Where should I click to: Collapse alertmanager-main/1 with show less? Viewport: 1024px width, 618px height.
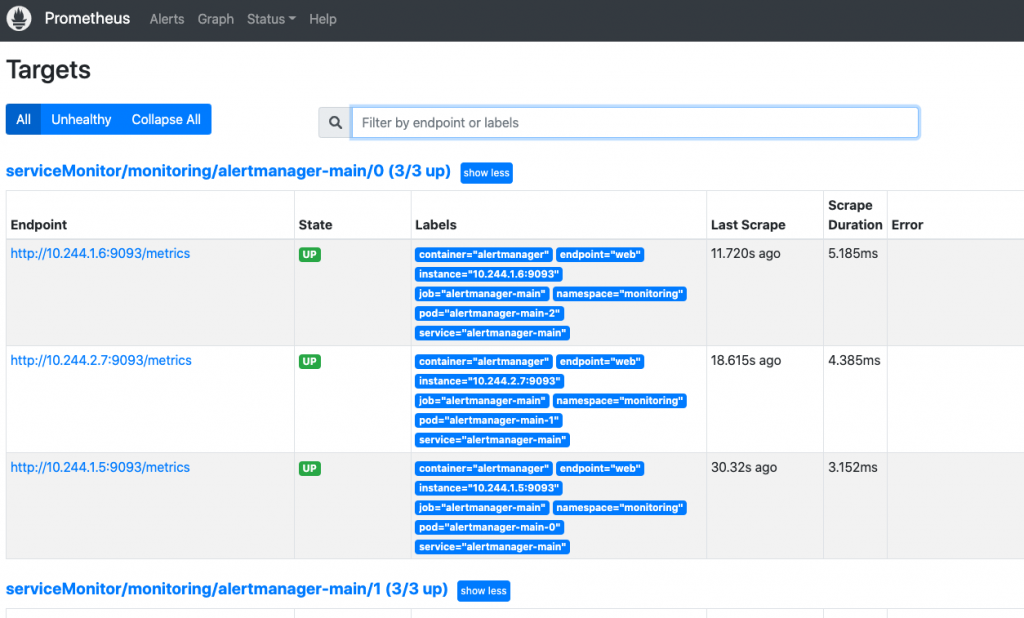pyautogui.click(x=483, y=591)
